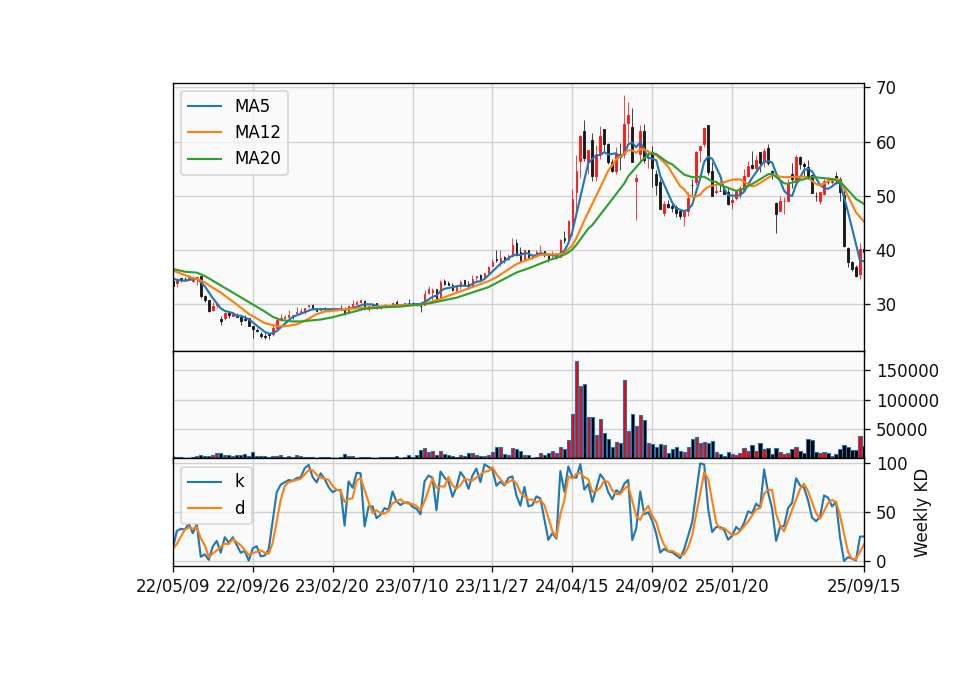This screenshot has width=960, height=690.
Task: Click the MA12 legend label
Action: click(x=257, y=132)
